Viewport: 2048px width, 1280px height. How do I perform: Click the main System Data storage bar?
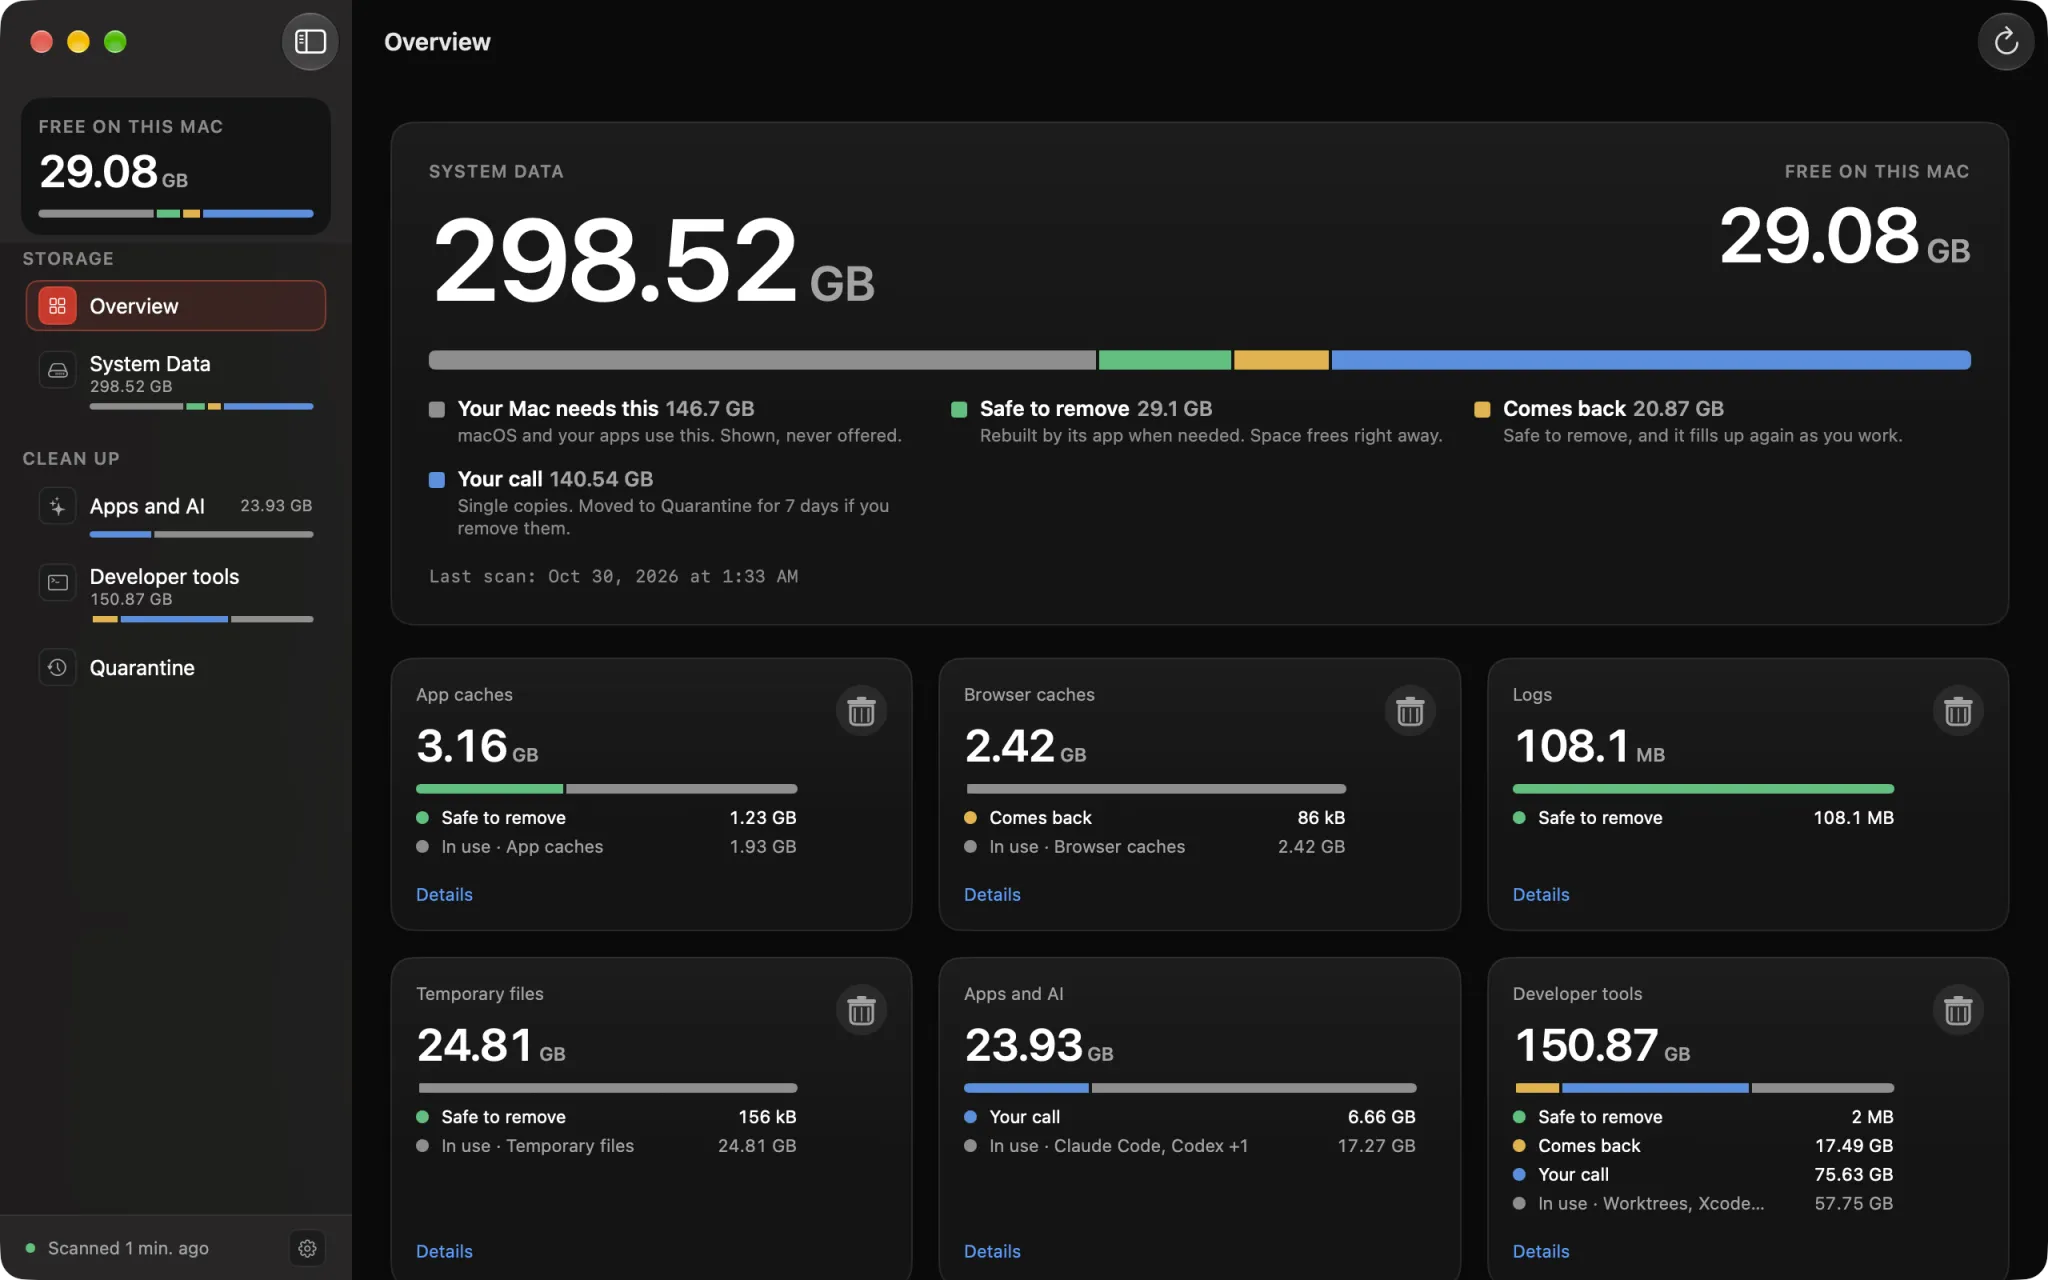point(1199,360)
